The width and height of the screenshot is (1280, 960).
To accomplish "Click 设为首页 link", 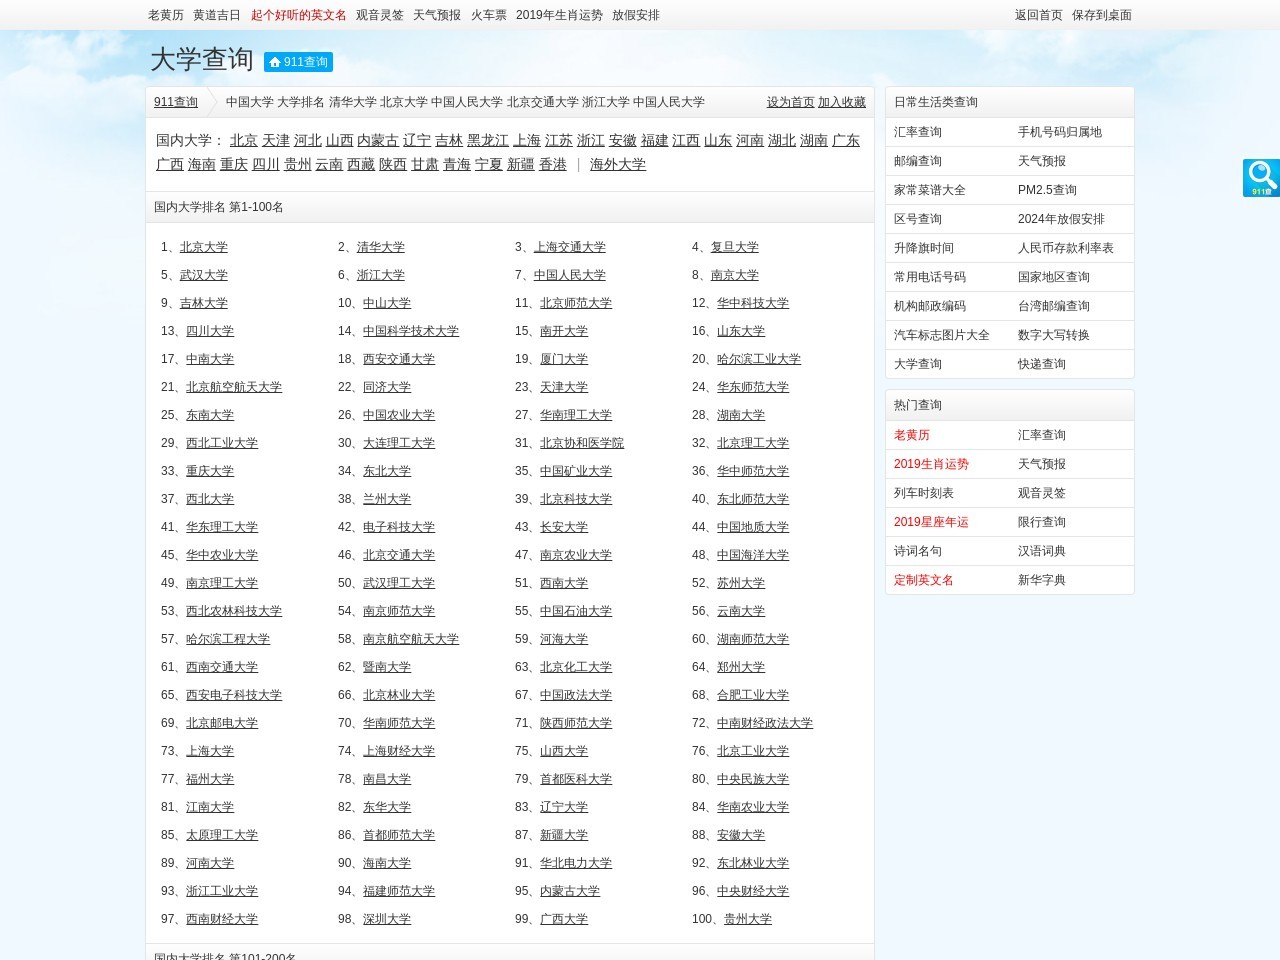I will tap(790, 102).
